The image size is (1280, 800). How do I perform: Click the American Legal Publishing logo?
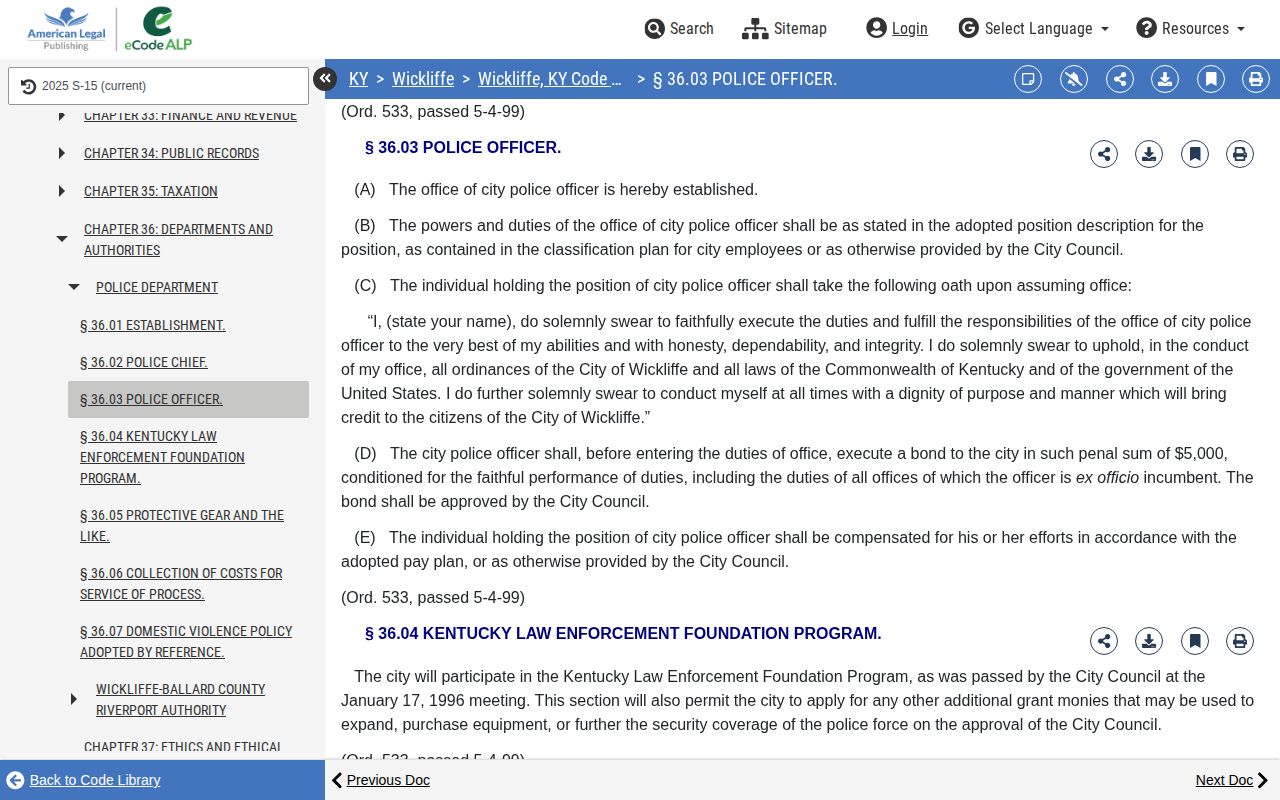tap(66, 29)
